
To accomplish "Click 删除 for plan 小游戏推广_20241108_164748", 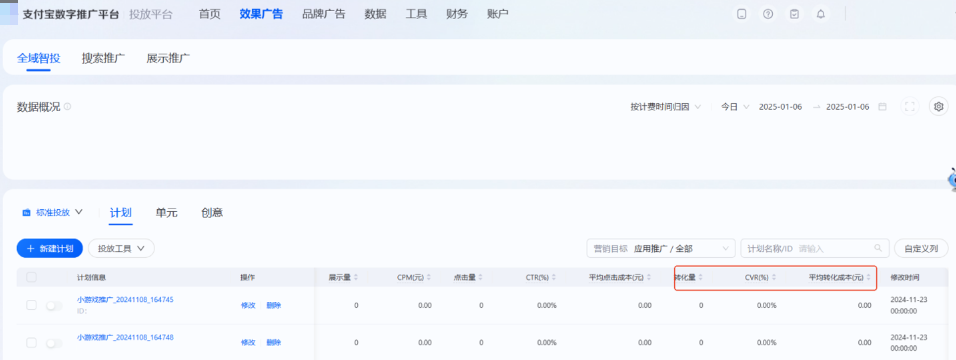I will point(274,343).
